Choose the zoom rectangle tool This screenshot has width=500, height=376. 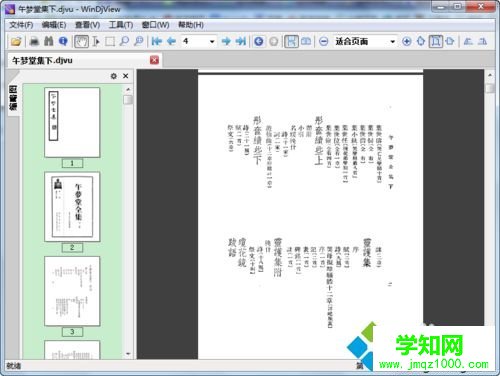tap(139, 41)
